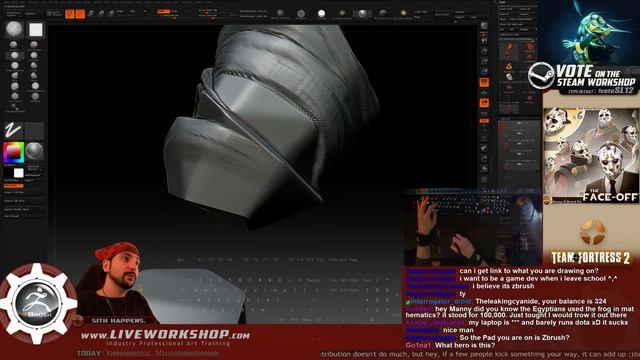The height and width of the screenshot is (360, 640).
Task: Select the black secondary color swatch
Action: pos(9,173)
